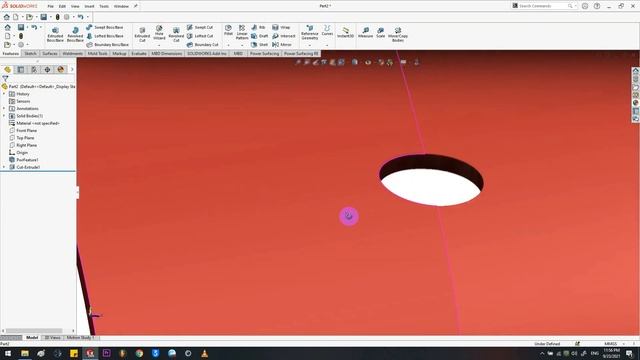Expand the Annotations tree node

click(4, 109)
